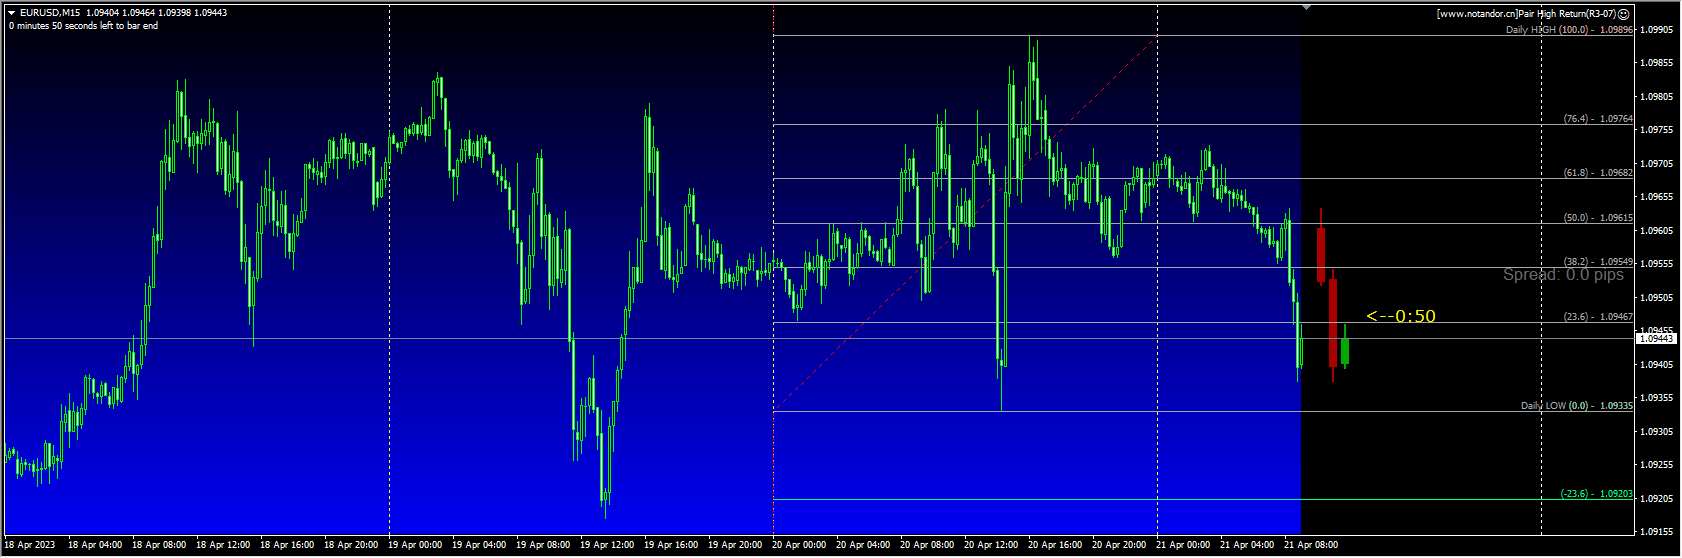Click the yellow '<--0:50' countdown label
This screenshot has width=1682, height=558.
click(1401, 316)
